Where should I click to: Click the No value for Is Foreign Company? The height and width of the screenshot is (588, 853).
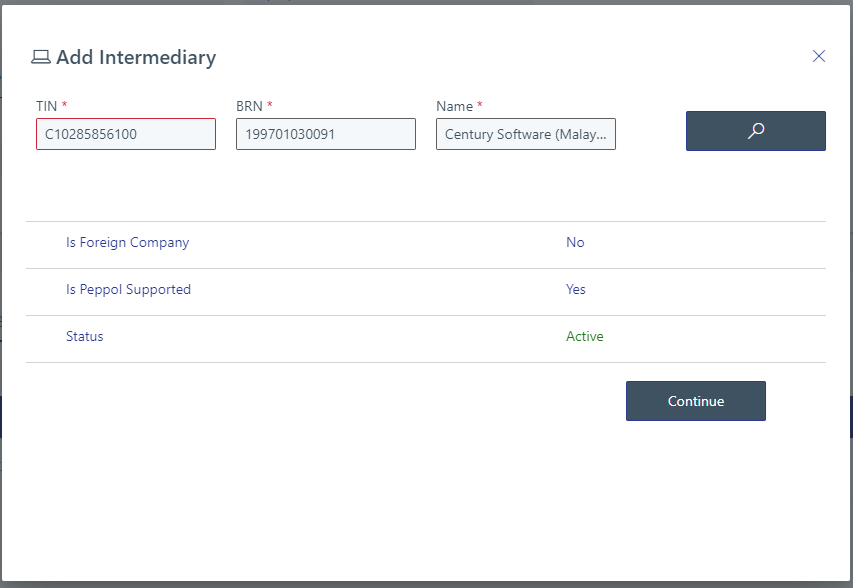(x=575, y=242)
